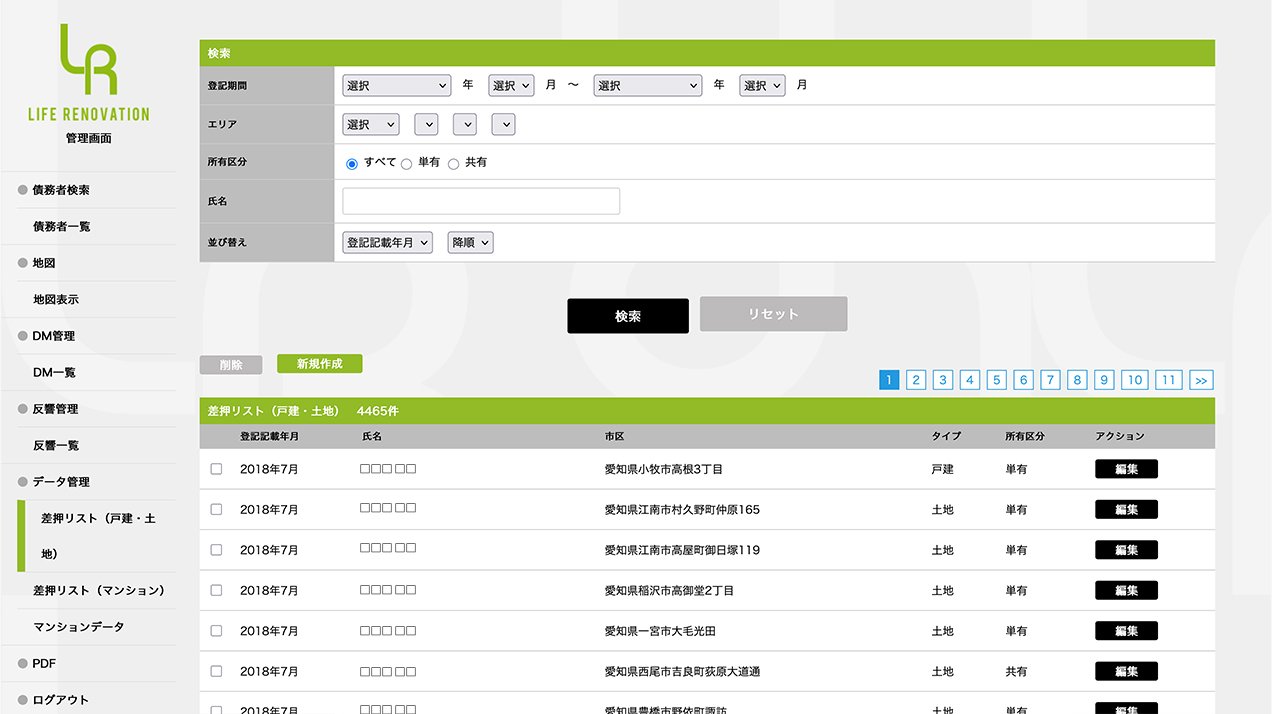Click the green 新規作成 button
1272x714 pixels.
coord(319,364)
